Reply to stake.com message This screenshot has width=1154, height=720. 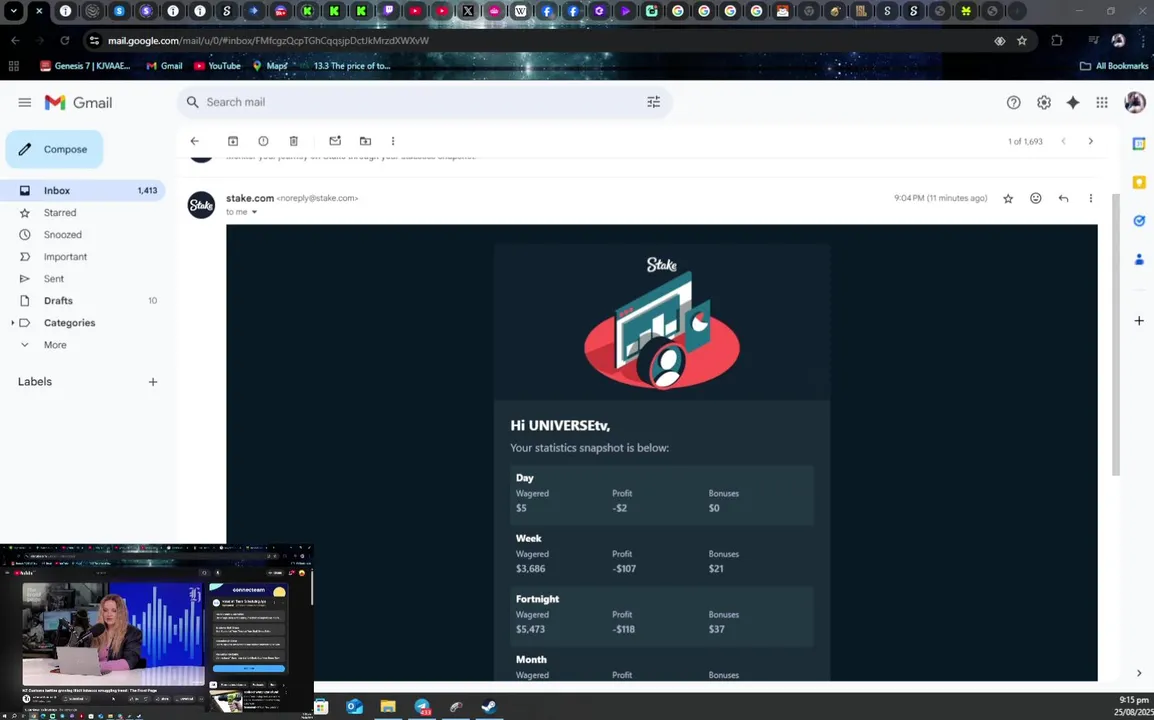tap(1063, 199)
